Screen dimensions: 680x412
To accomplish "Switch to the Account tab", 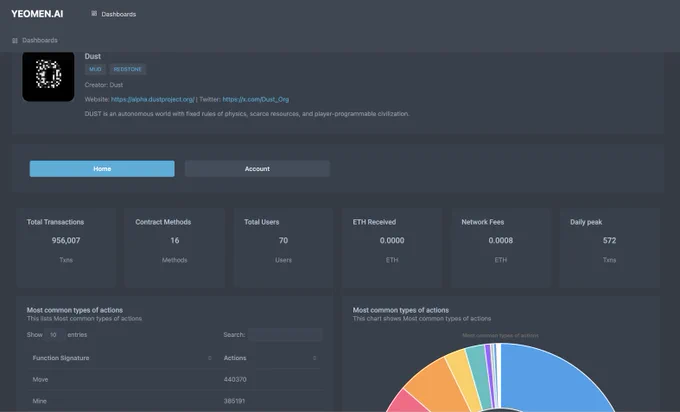I will 257,169.
